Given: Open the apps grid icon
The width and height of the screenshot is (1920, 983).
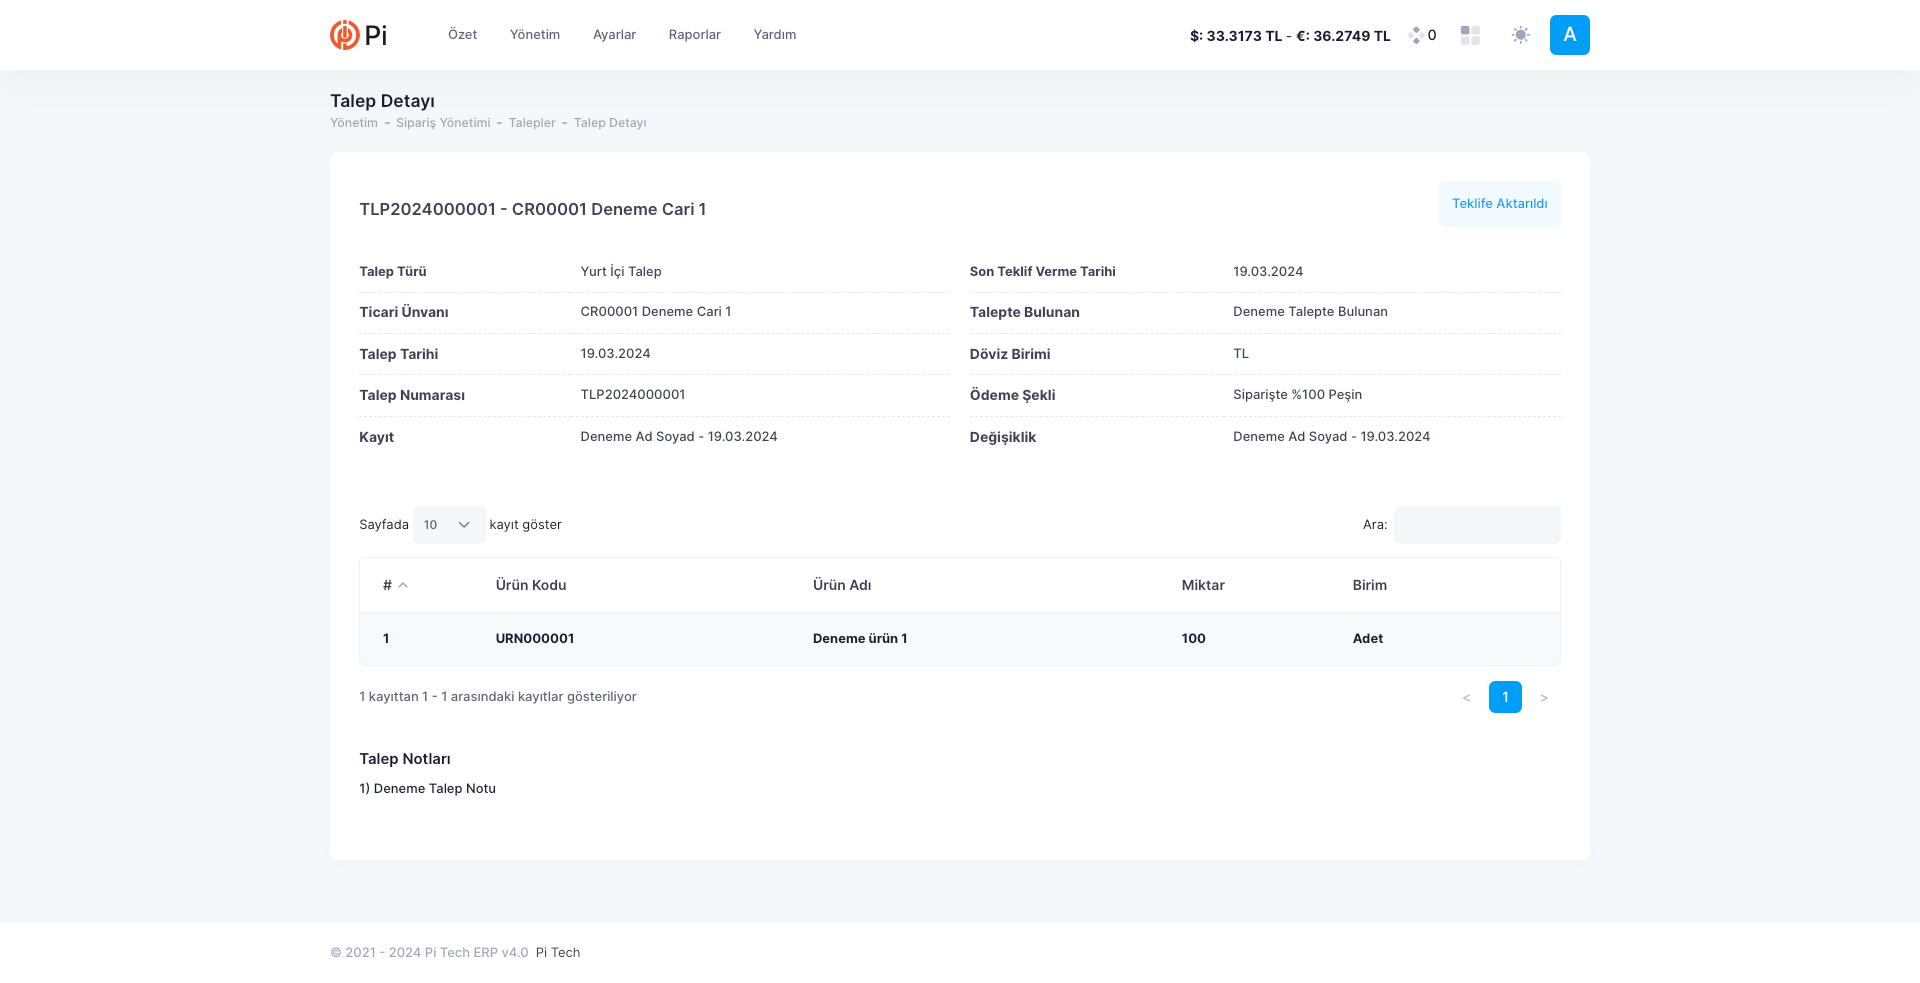Looking at the screenshot, I should (1470, 35).
